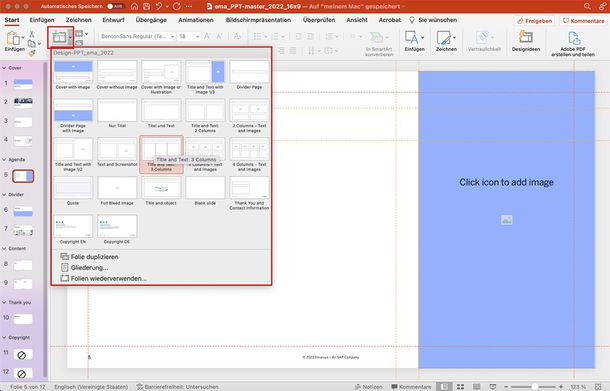Click the search magnifier icon

[x=587, y=6]
